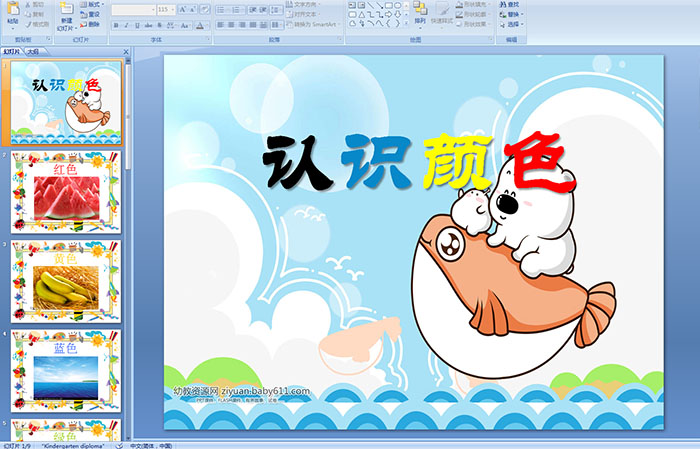Toggle Text Shadow (S) formatting
Viewport: 700px width, 449px height.
[159, 25]
